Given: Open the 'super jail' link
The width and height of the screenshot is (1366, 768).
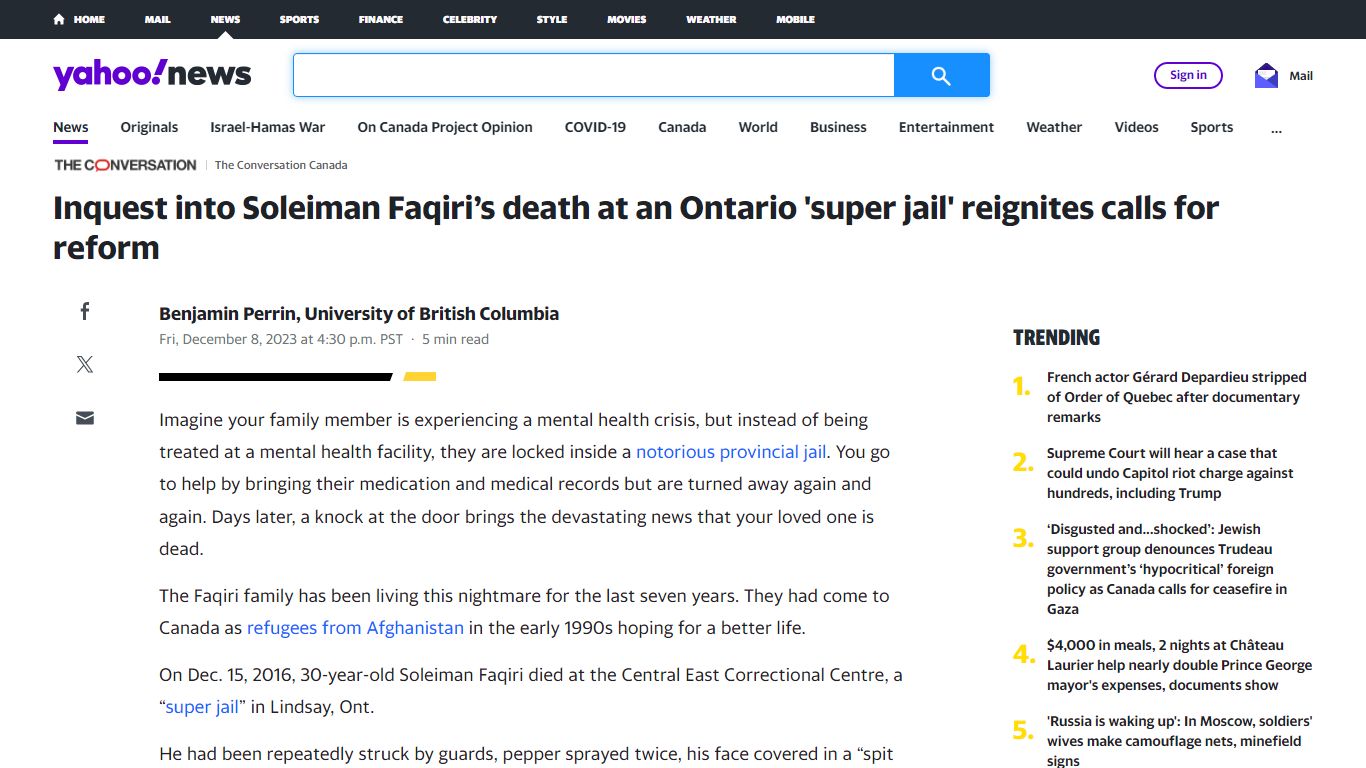Looking at the screenshot, I should (x=202, y=707).
